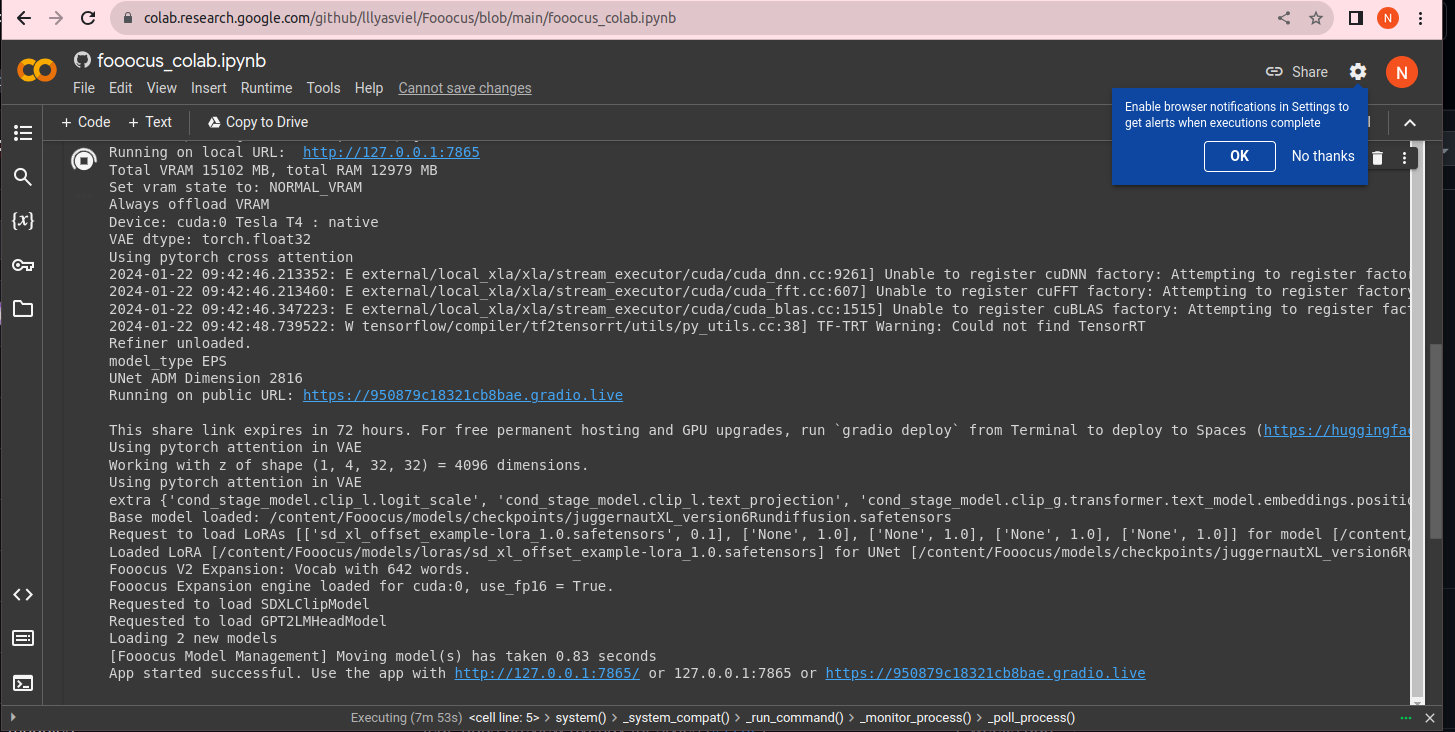Open Colab notebook settings via the gear

coord(1358,72)
